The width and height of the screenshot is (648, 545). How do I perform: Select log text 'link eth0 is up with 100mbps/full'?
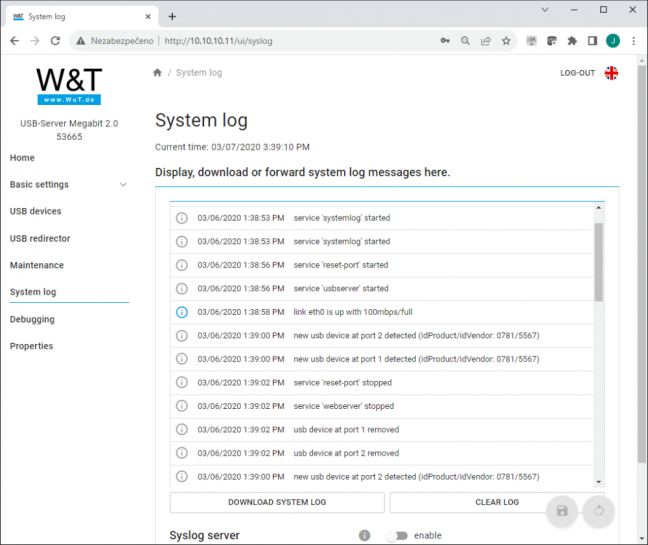(x=353, y=312)
